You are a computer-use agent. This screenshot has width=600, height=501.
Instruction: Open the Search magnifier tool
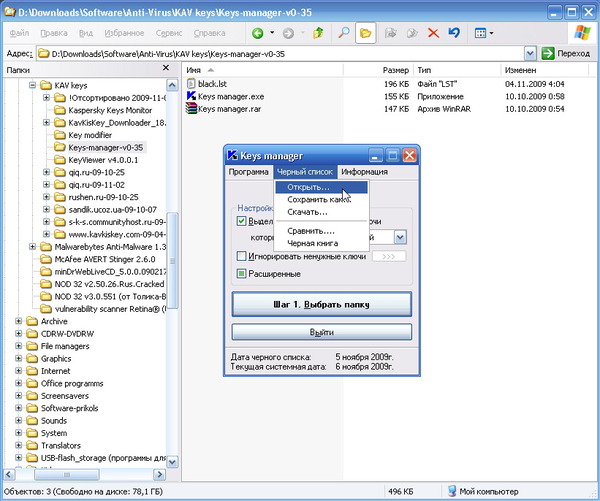(344, 33)
